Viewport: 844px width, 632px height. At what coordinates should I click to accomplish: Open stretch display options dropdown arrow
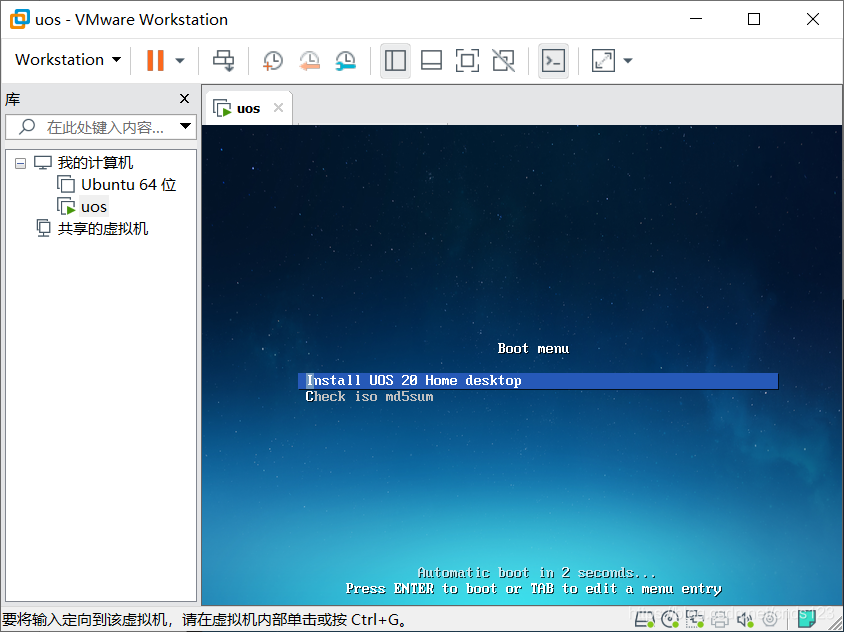(628, 60)
